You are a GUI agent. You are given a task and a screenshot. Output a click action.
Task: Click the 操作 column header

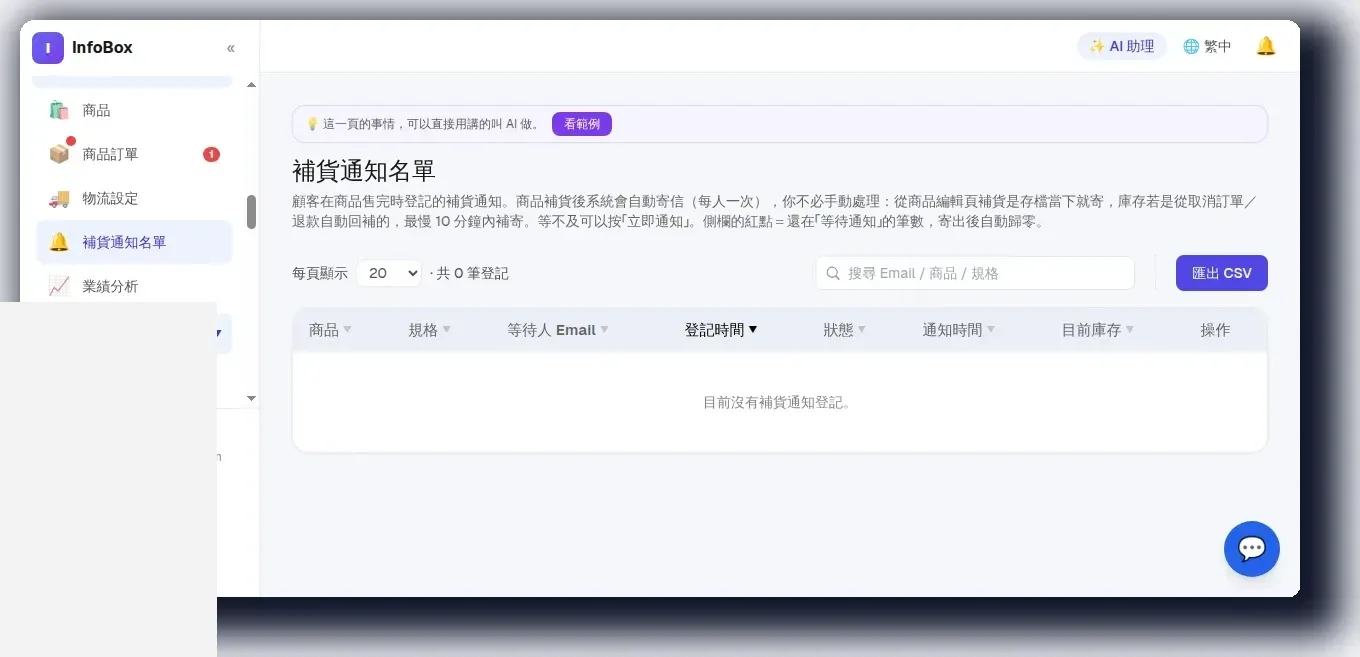(x=1215, y=330)
